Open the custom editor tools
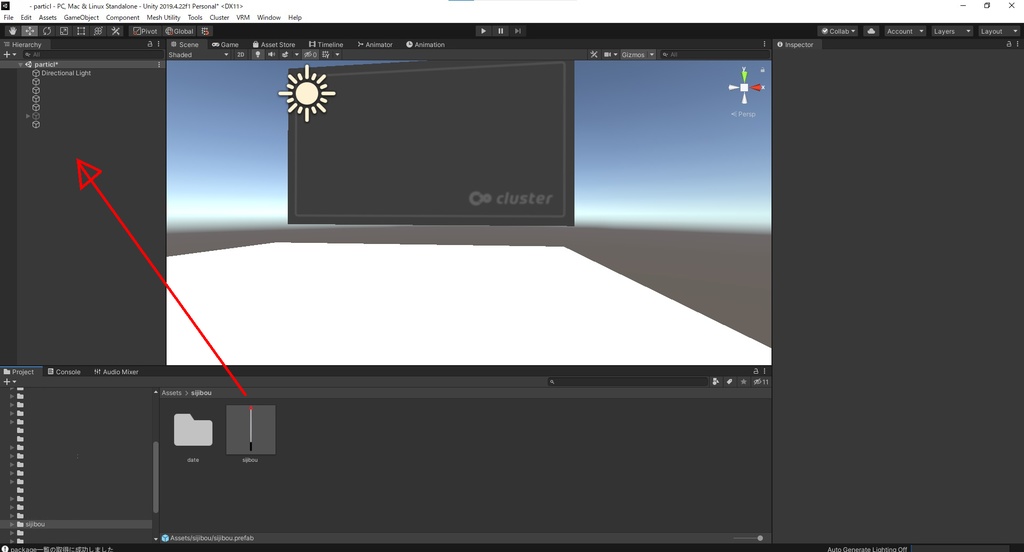Viewport: 1024px width, 552px height. coord(116,31)
